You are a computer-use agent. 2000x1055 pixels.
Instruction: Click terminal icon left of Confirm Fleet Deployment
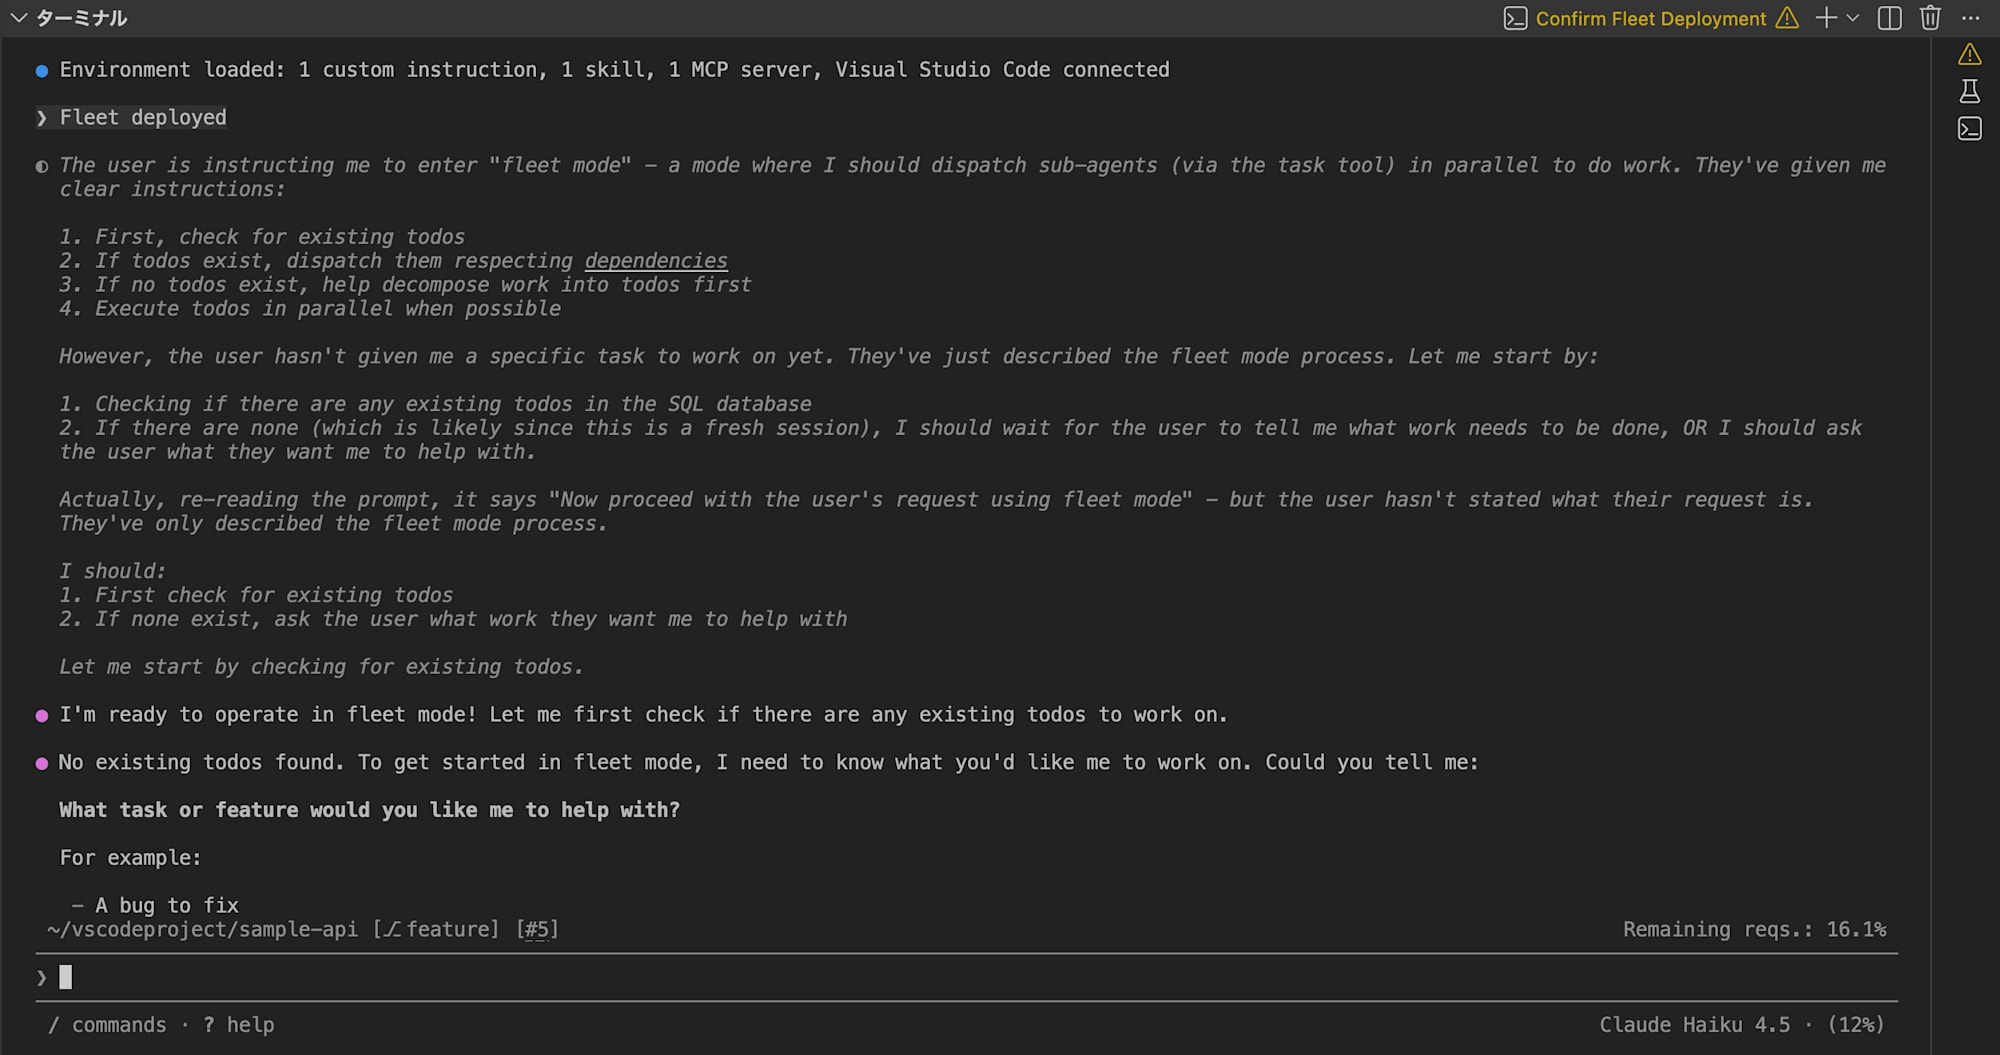(x=1515, y=18)
